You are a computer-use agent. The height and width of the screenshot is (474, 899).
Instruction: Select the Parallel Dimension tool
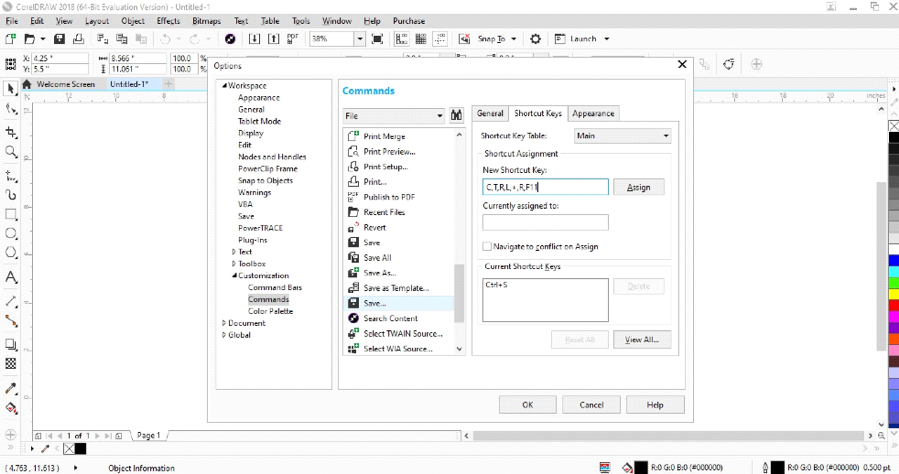coord(10,301)
